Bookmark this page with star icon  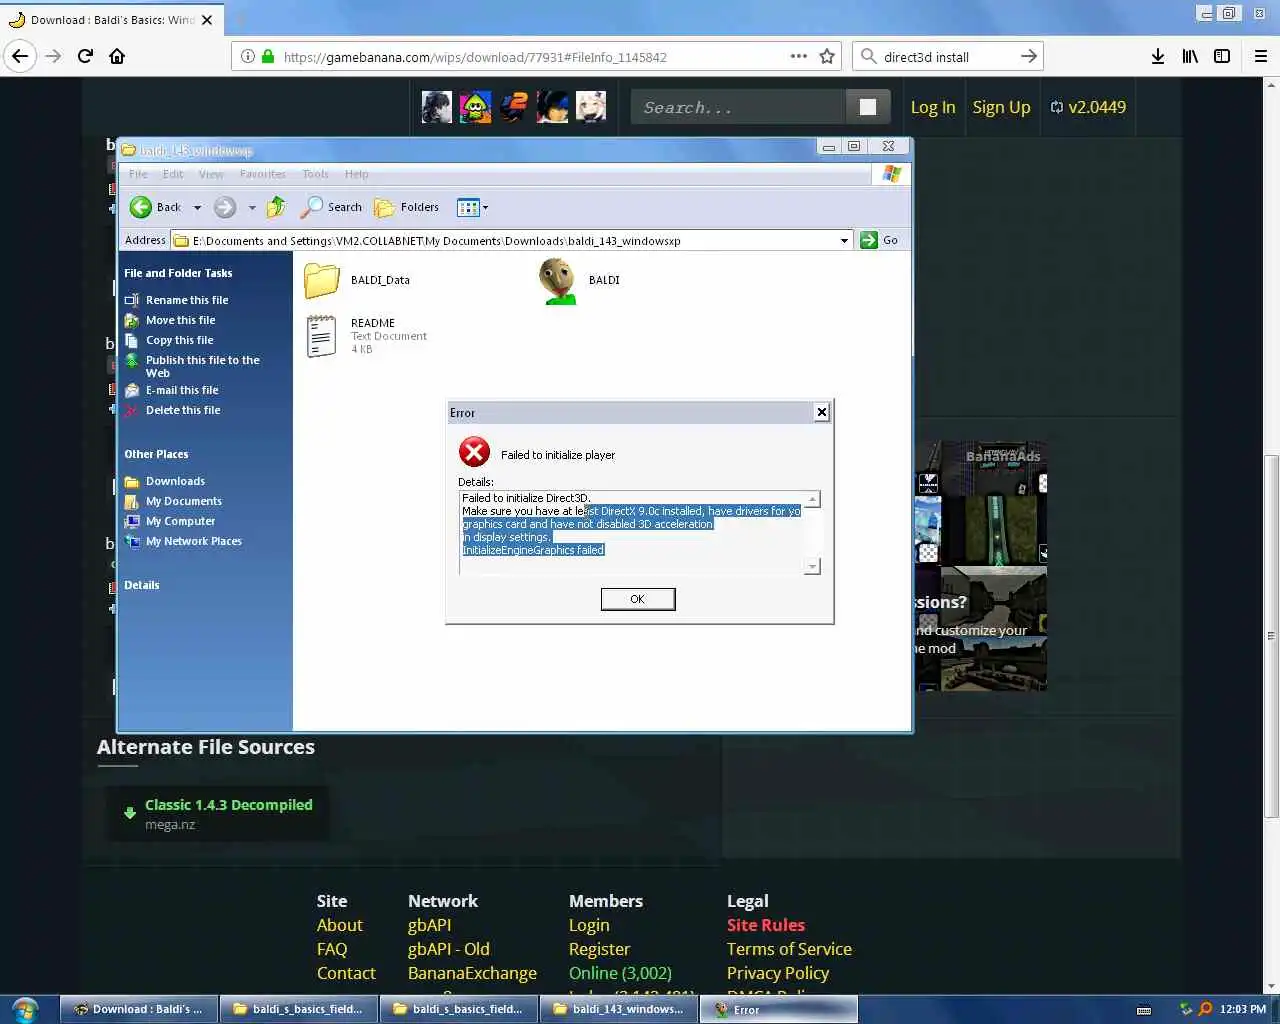(827, 56)
